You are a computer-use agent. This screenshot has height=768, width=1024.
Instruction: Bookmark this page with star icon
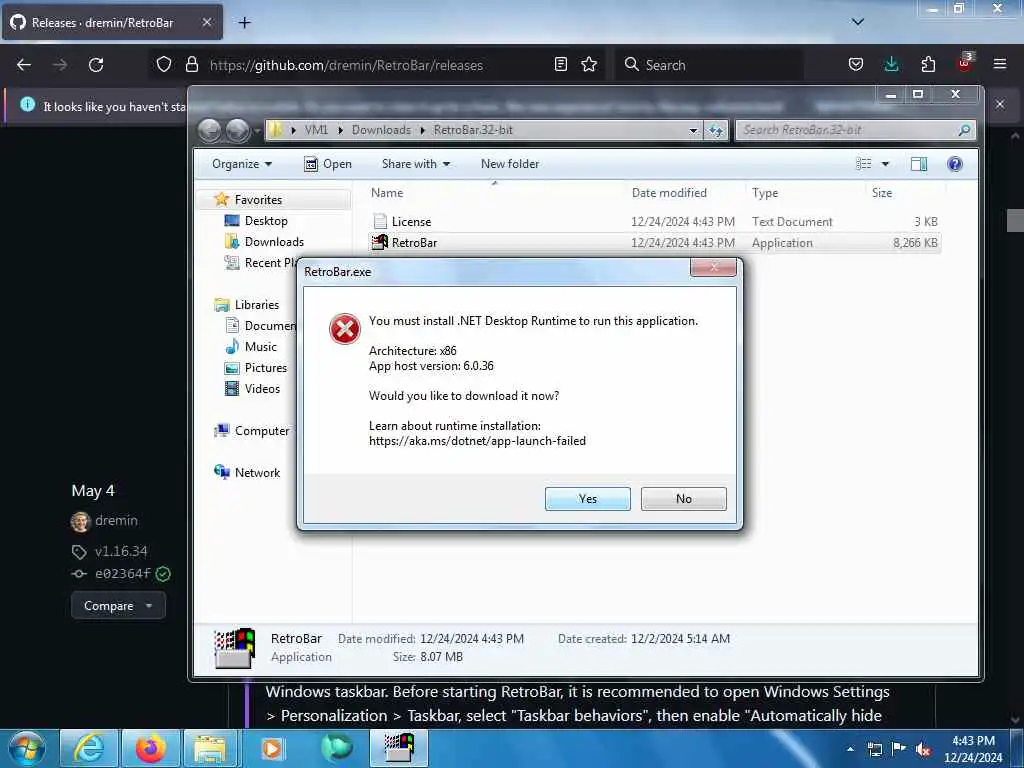point(589,64)
